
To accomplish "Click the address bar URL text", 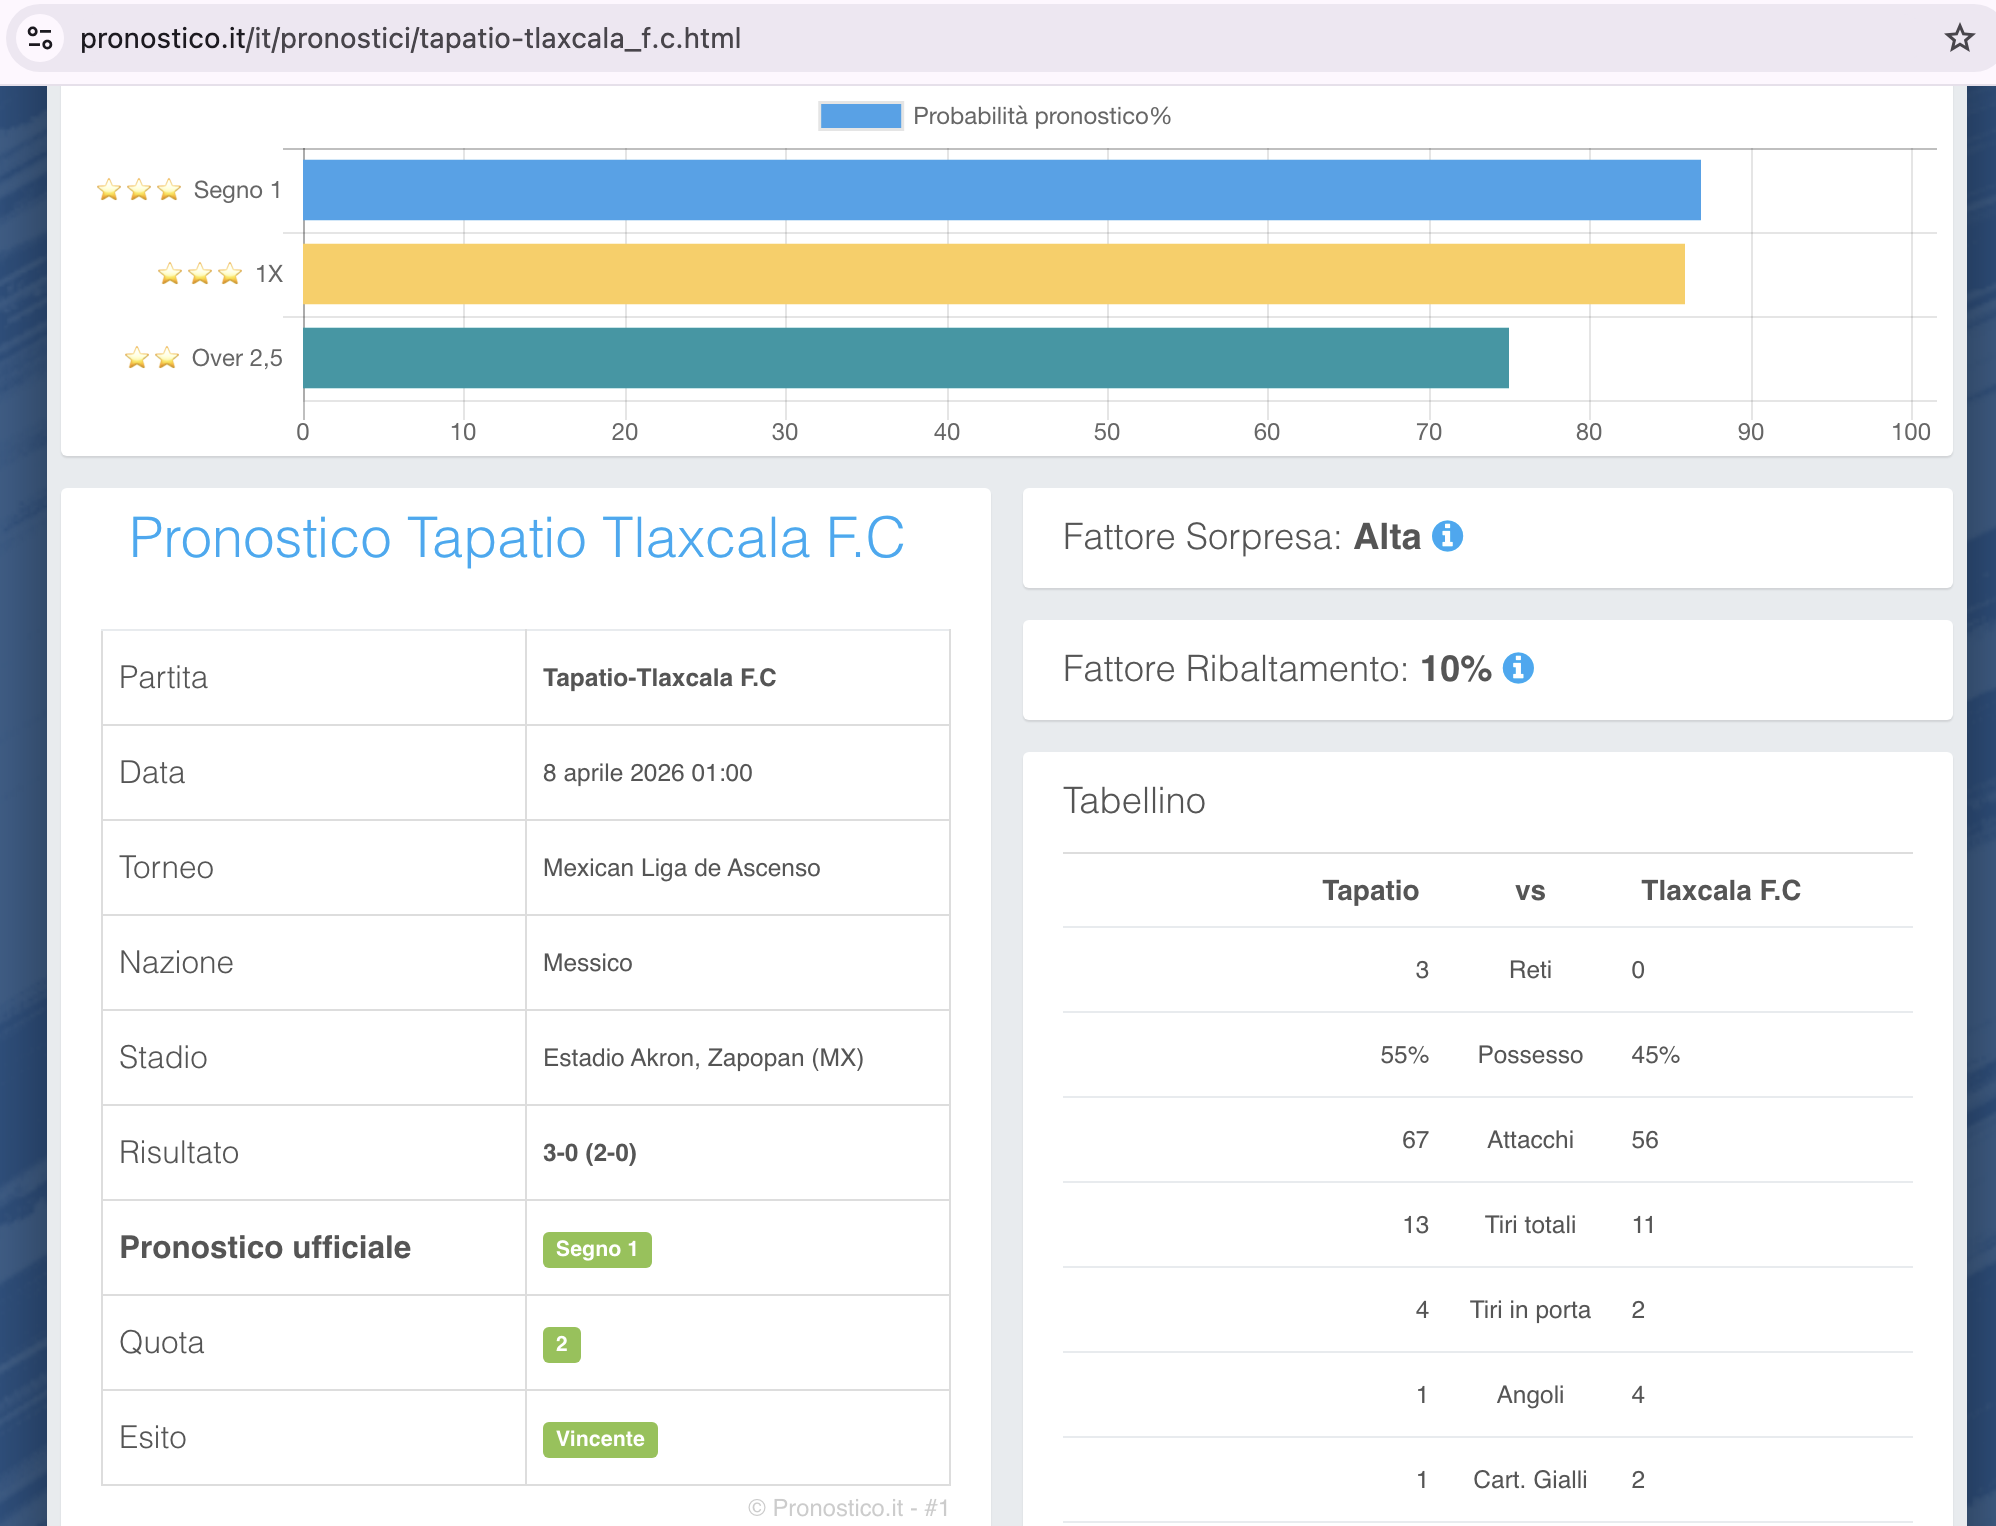I will tap(410, 38).
